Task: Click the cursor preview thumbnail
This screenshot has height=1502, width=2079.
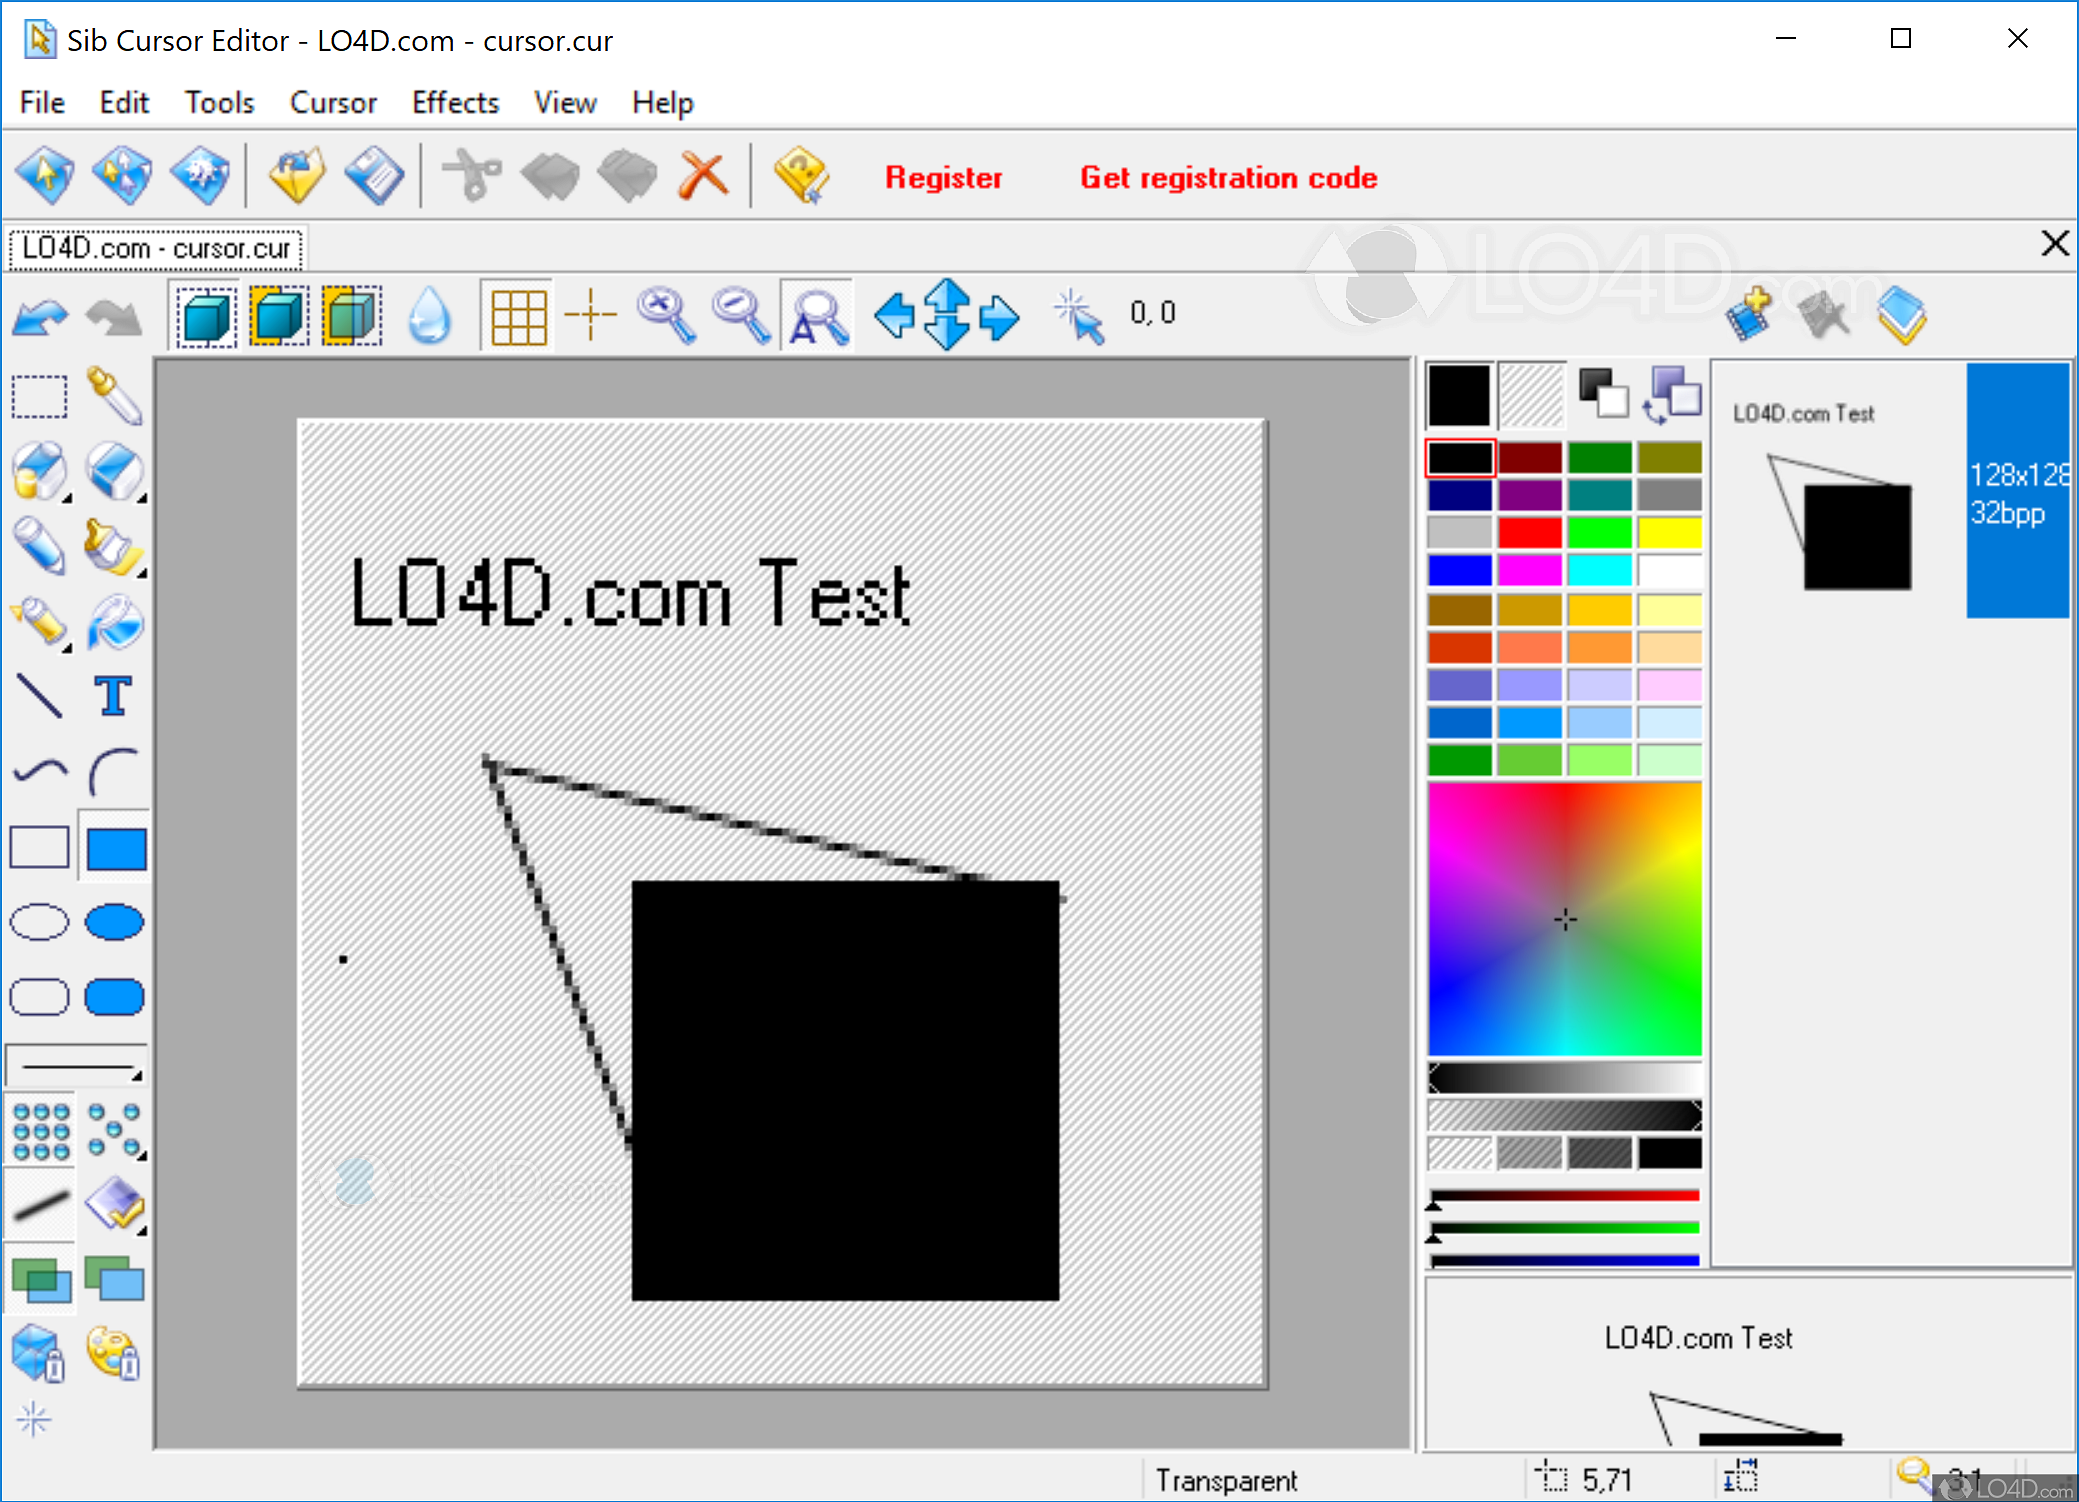Action: pos(1838,491)
